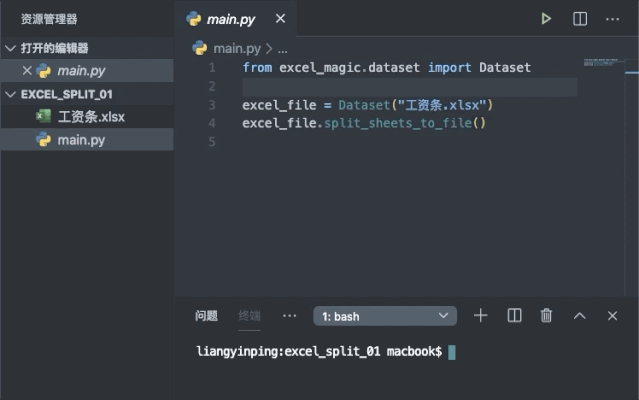The image size is (639, 400).
Task: Split the editor with the layout icon
Action: (580, 19)
